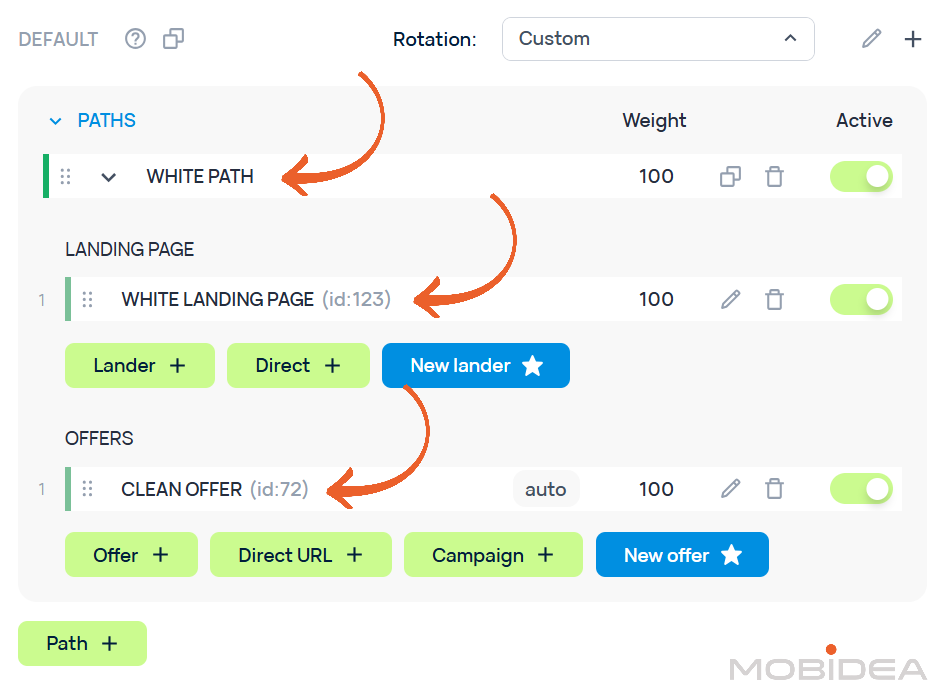
Task: Duplicate the WHITE PATH row
Action: point(731,177)
